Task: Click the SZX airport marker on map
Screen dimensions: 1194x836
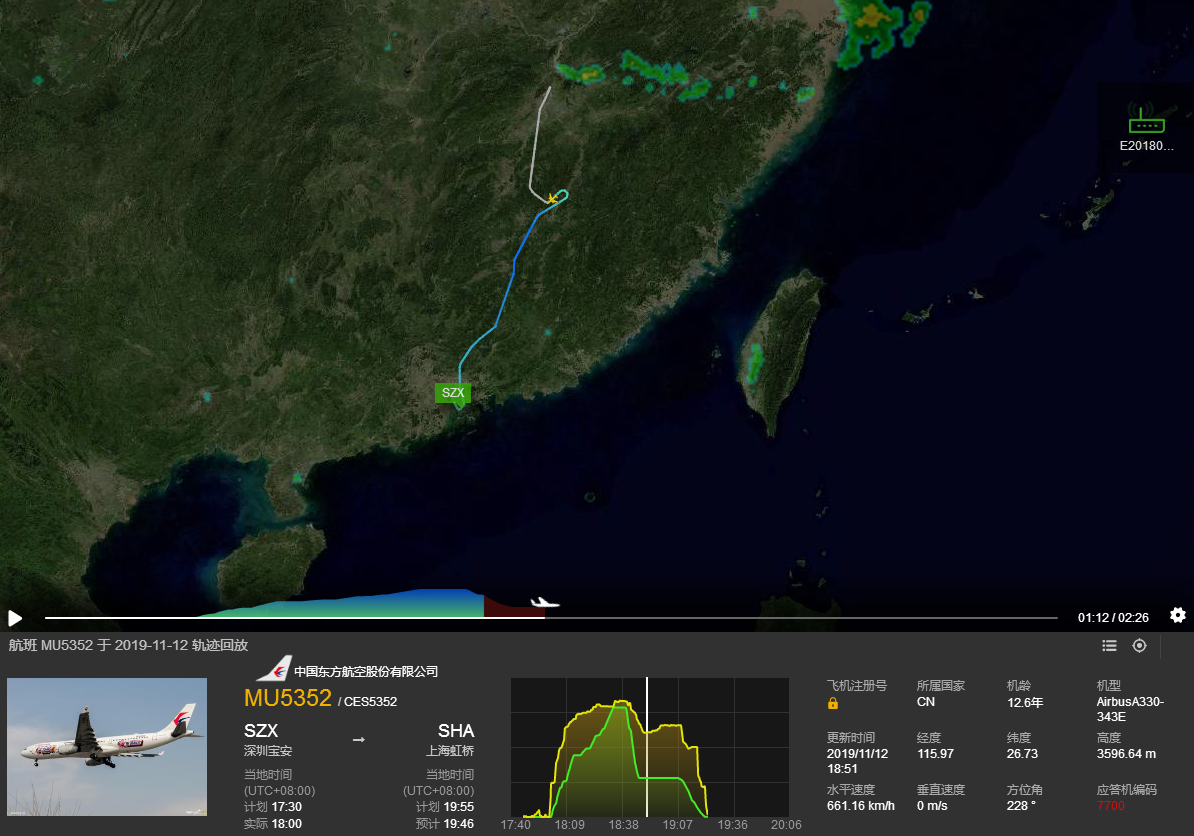Action: [453, 393]
